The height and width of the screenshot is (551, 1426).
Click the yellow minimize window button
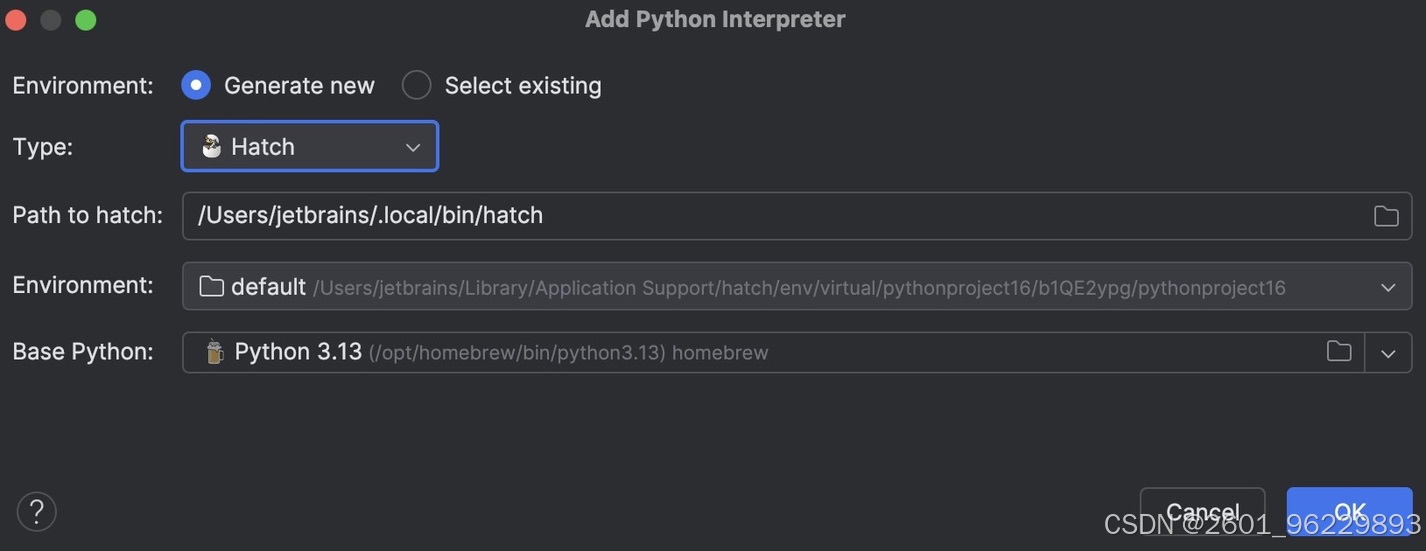point(50,20)
